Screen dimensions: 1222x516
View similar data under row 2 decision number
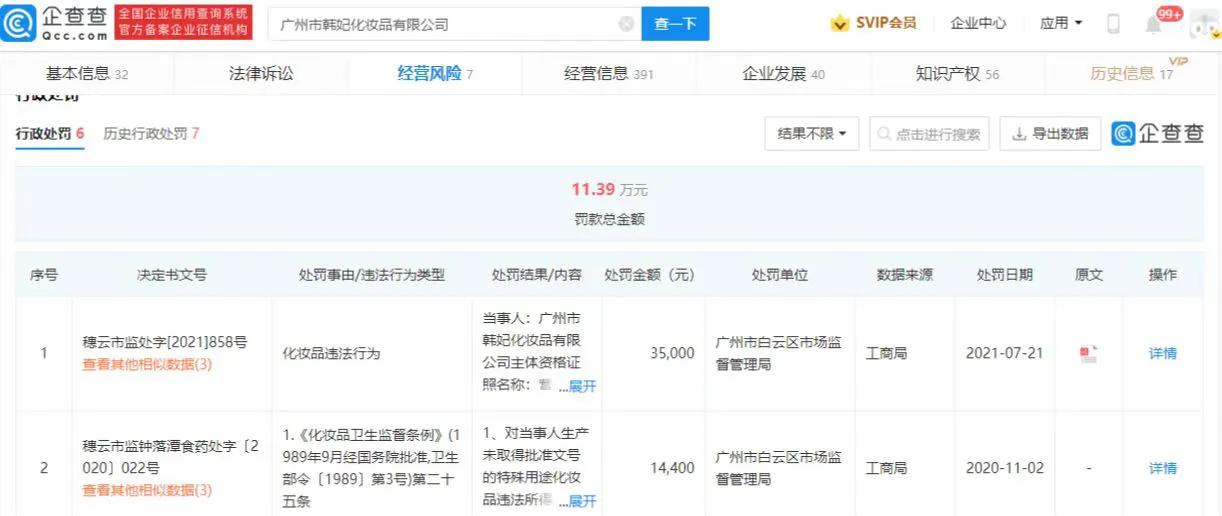coord(147,490)
